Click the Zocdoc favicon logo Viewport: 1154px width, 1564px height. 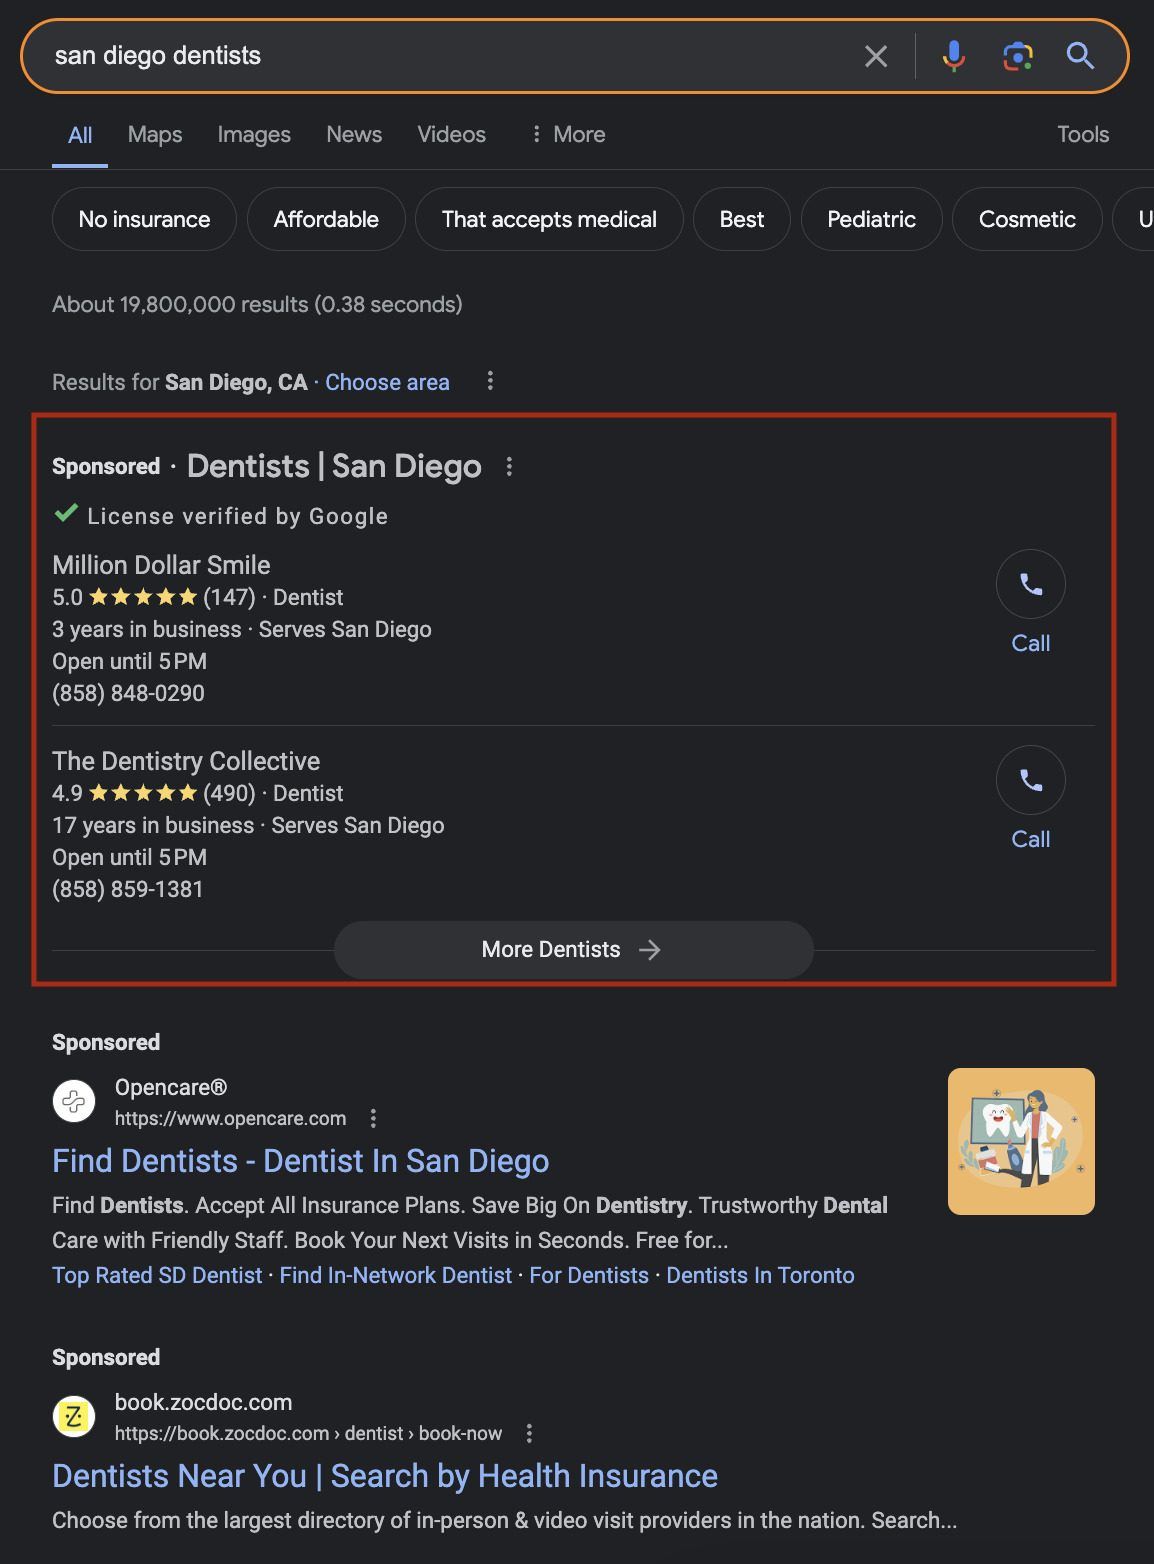[x=74, y=1417]
